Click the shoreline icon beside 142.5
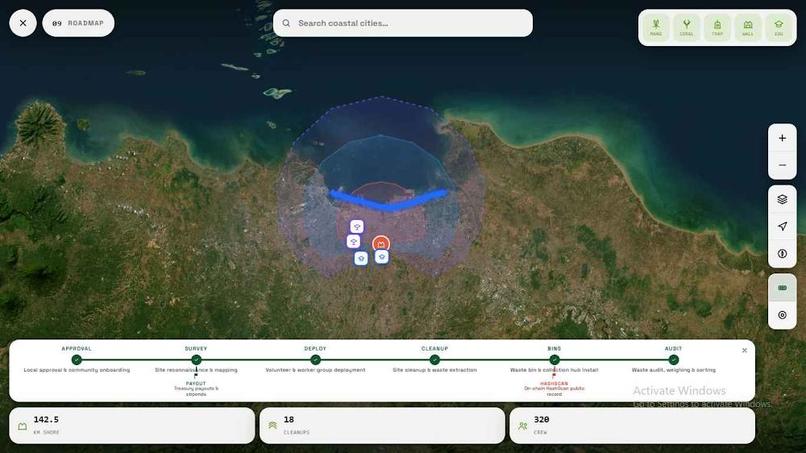 (22, 426)
